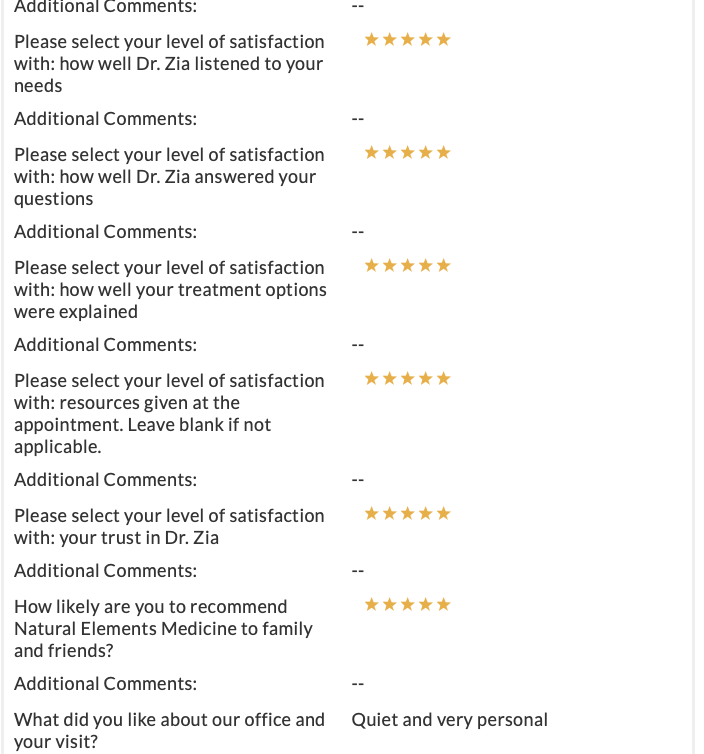The width and height of the screenshot is (704, 754).
Task: Select stars beside treatment options were explained
Action: tap(407, 265)
